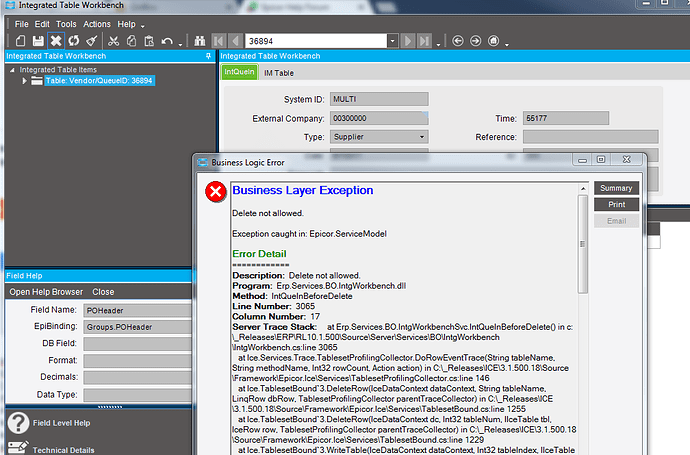Expand the Table: Vendor/QueueID: 36894 node
This screenshot has height=455, width=690.
point(24,81)
